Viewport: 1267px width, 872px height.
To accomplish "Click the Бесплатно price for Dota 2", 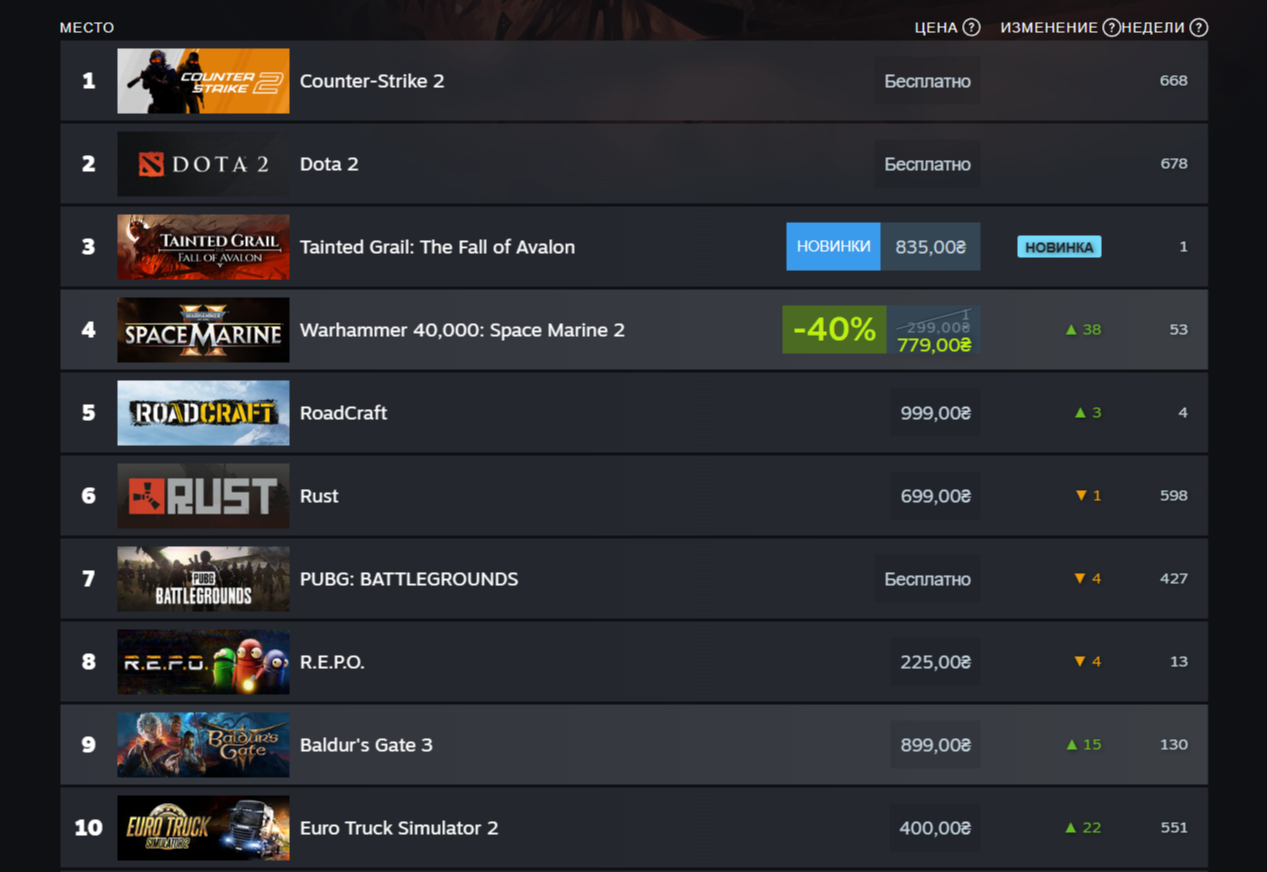I will tap(927, 164).
